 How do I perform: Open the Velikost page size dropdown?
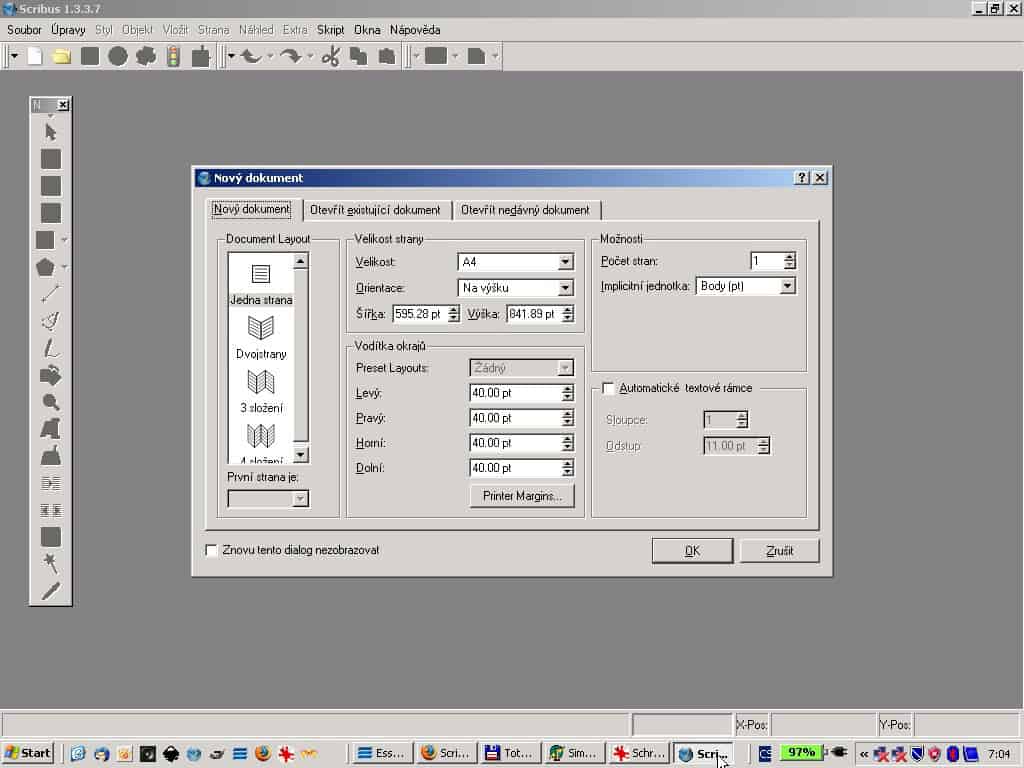[565, 262]
